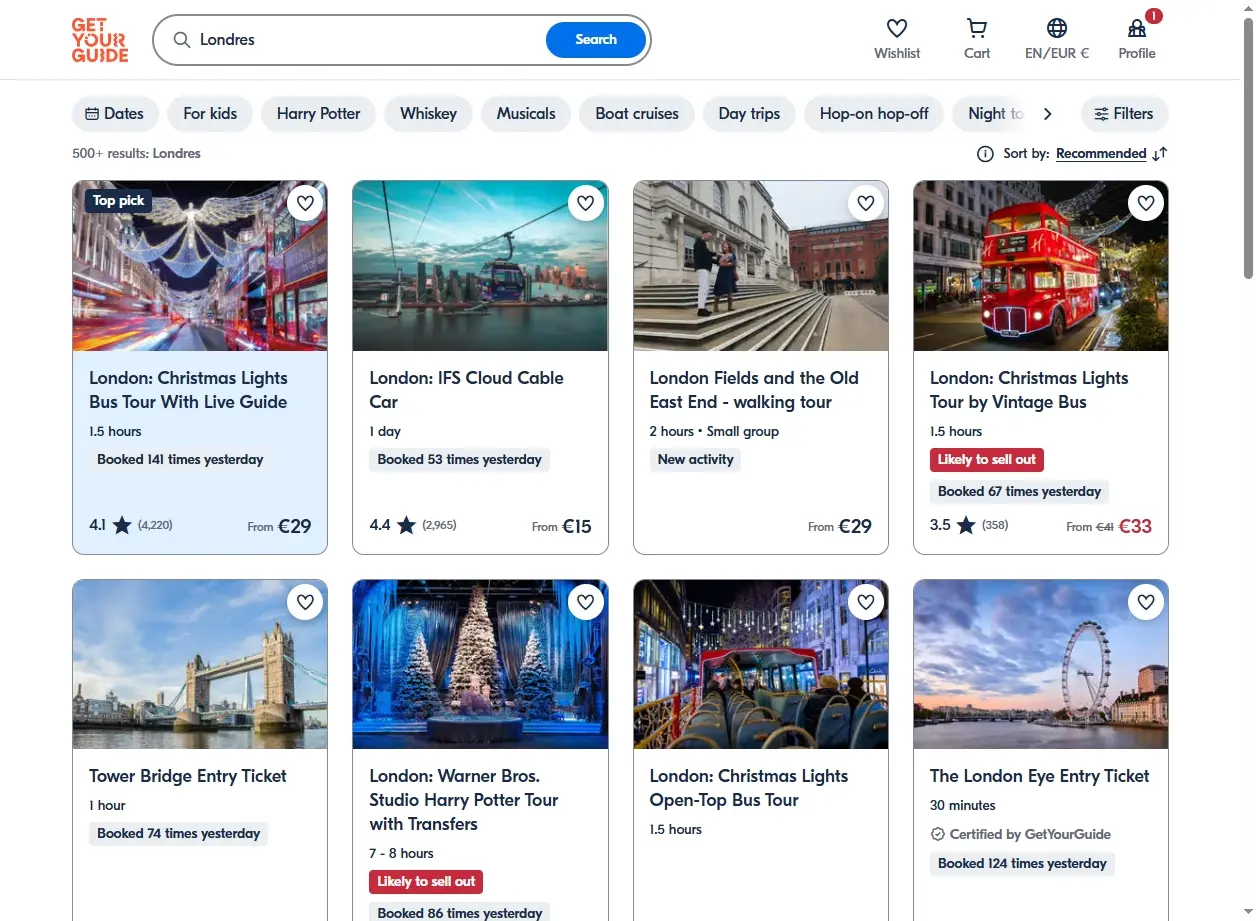Click the New activity badge
Screen dimensions: 1256x921
pos(695,460)
